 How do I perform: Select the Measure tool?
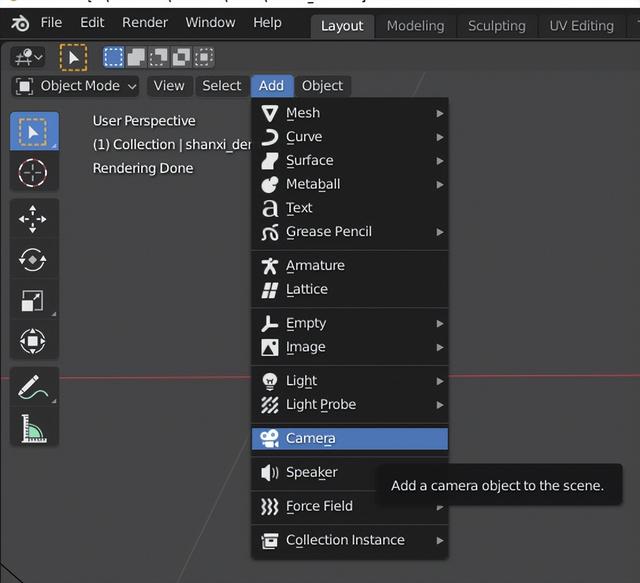click(33, 428)
